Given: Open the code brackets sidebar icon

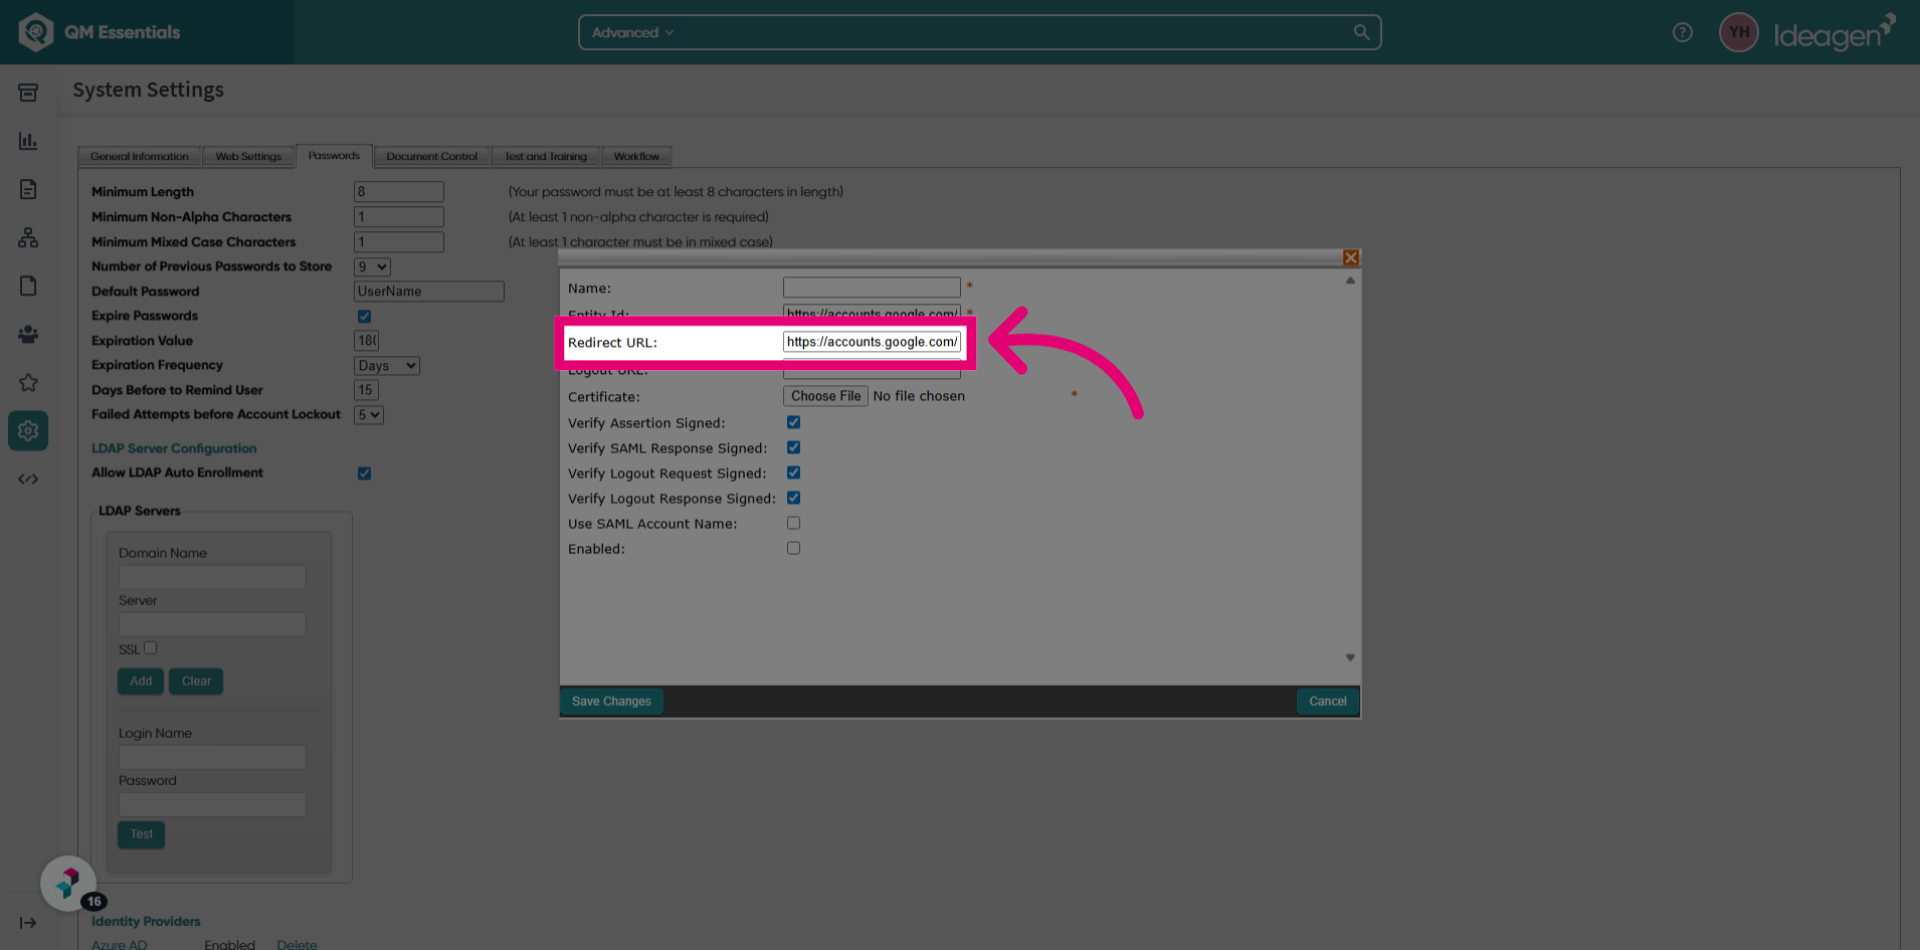Looking at the screenshot, I should coord(28,479).
